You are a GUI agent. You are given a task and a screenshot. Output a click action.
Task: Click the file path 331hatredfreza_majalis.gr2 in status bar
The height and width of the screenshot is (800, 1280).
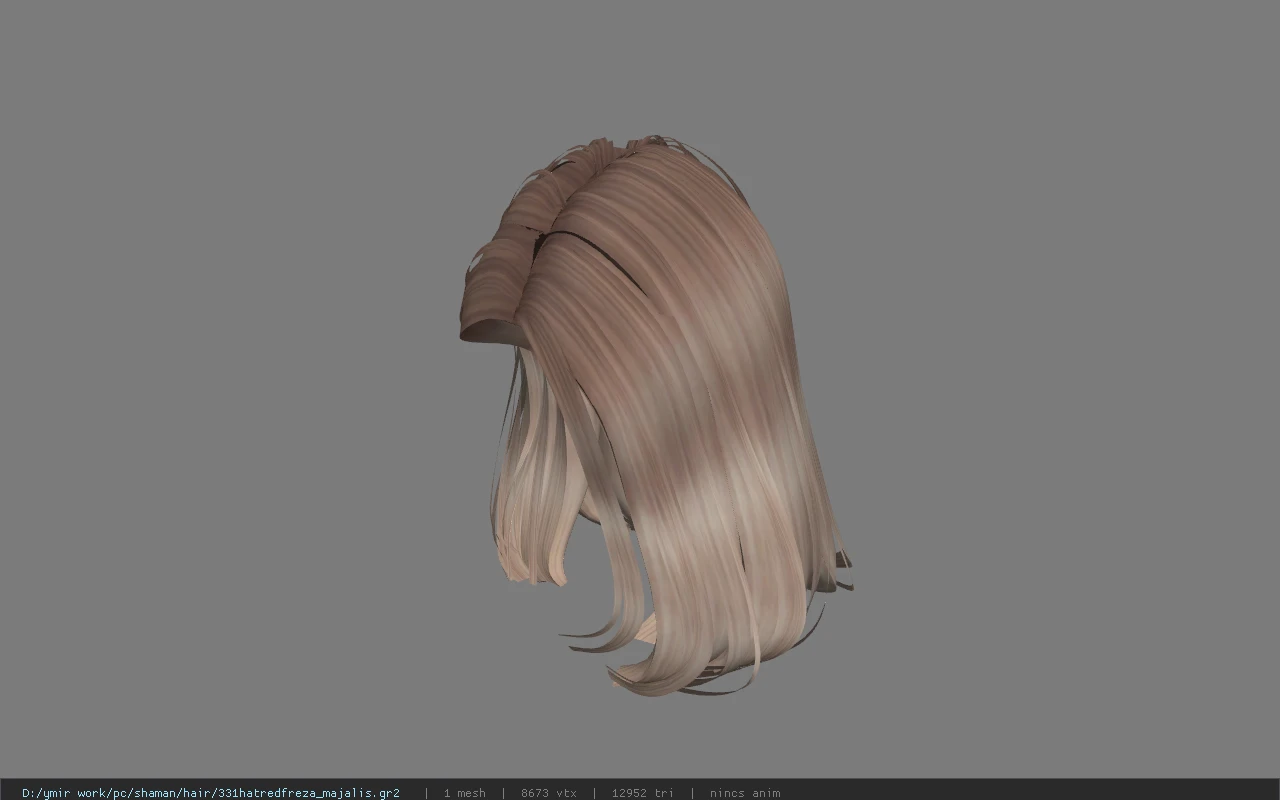[x=211, y=793]
